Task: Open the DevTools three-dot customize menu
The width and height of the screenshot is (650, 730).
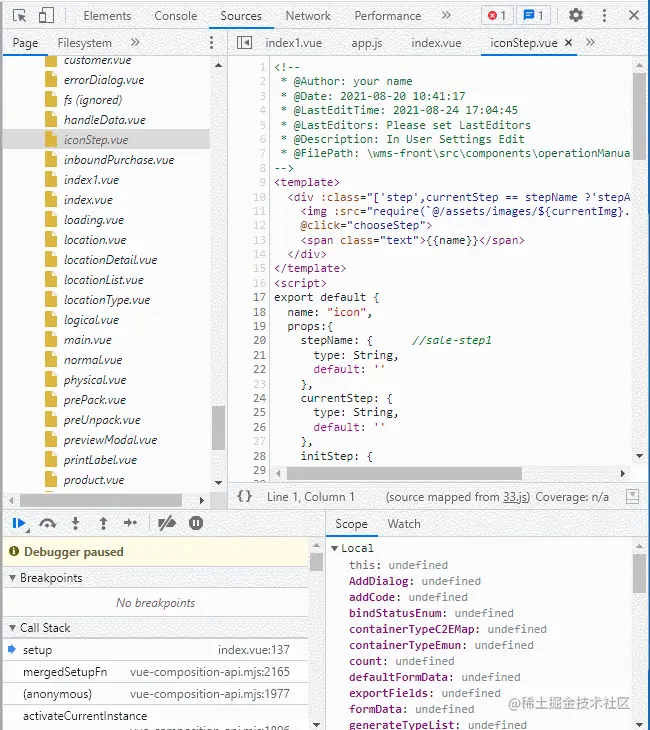Action: click(604, 15)
